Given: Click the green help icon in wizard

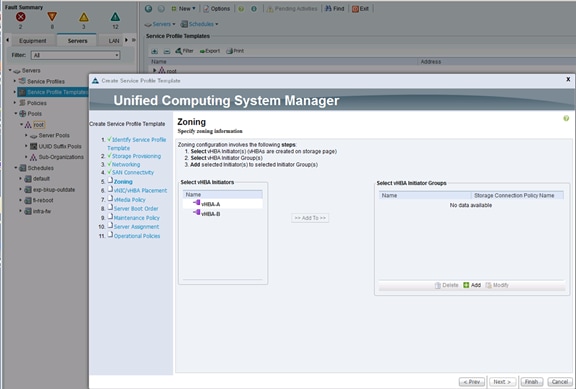Looking at the screenshot, I should pyautogui.click(x=566, y=118).
